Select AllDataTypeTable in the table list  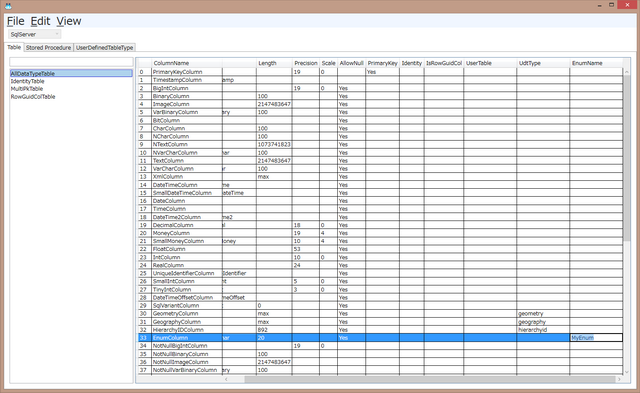click(x=71, y=73)
